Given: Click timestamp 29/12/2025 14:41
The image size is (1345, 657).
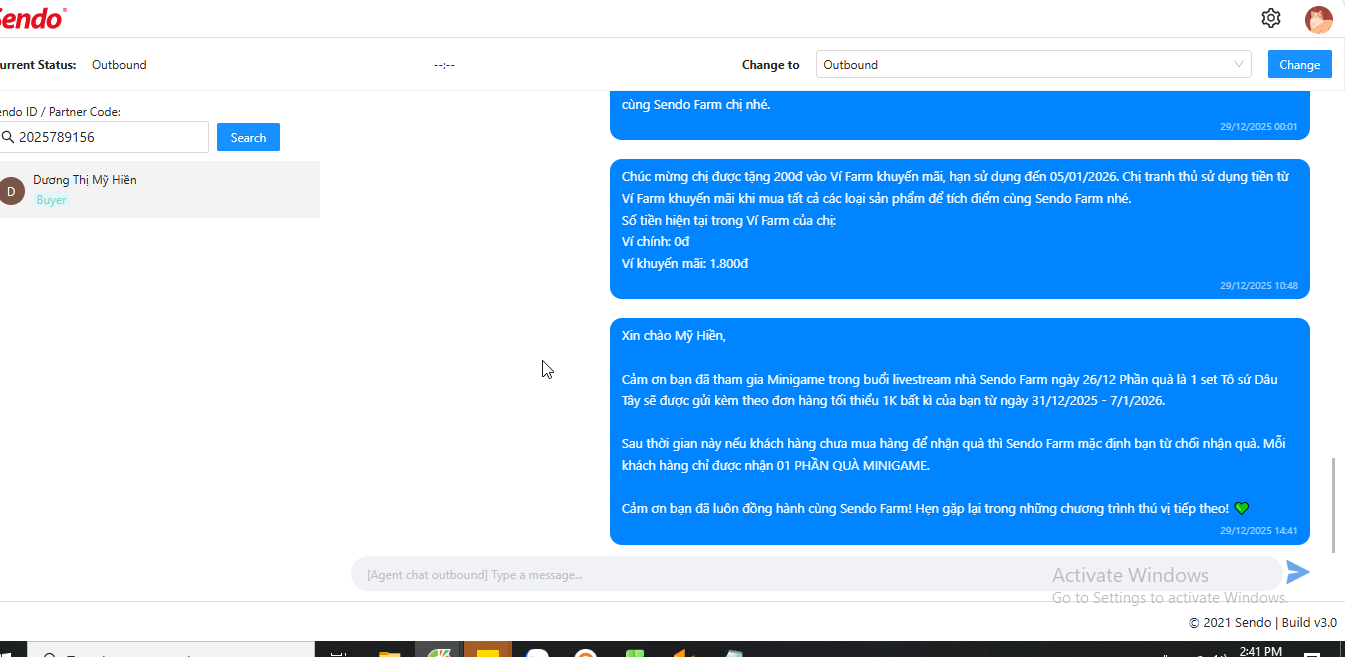Looking at the screenshot, I should tap(1258, 531).
